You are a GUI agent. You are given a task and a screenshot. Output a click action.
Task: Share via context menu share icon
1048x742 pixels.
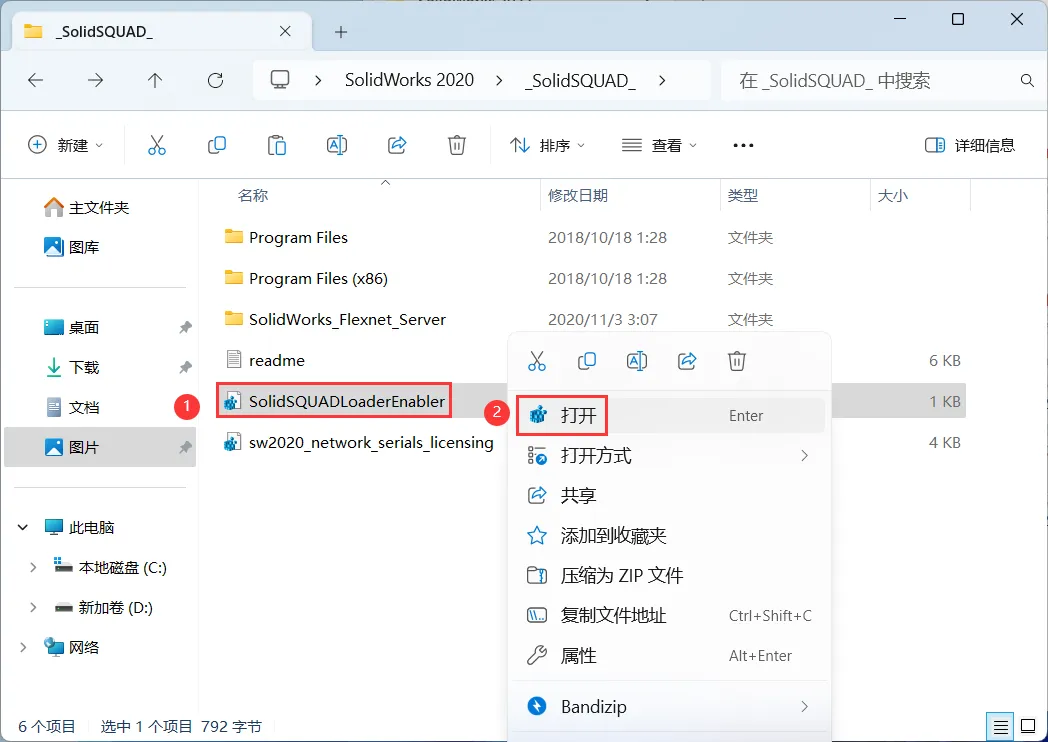[x=687, y=362]
